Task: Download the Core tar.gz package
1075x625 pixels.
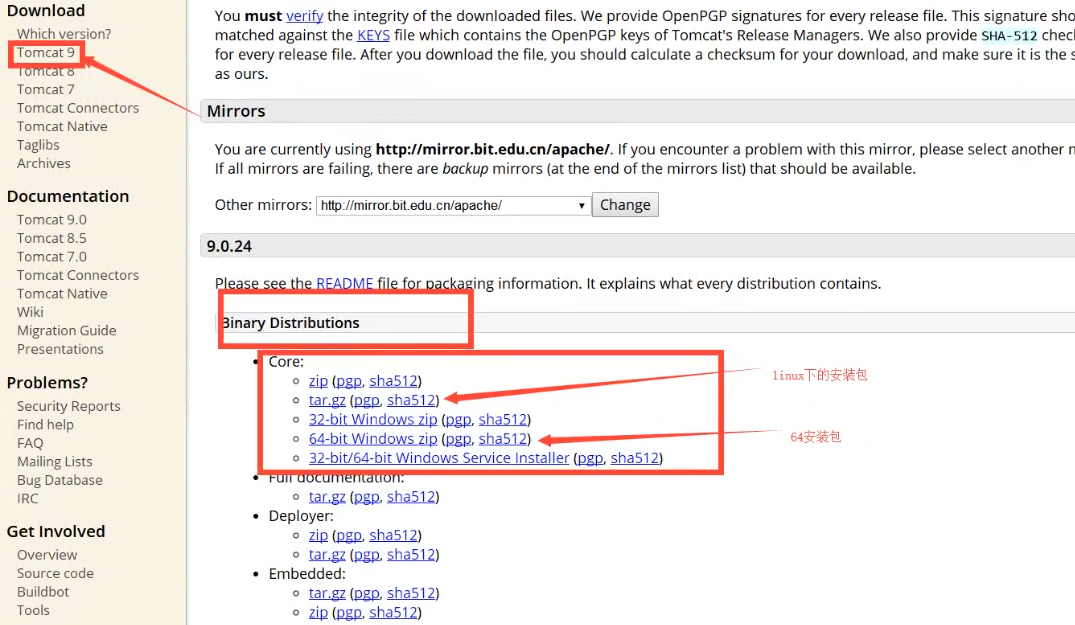Action: tap(327, 400)
